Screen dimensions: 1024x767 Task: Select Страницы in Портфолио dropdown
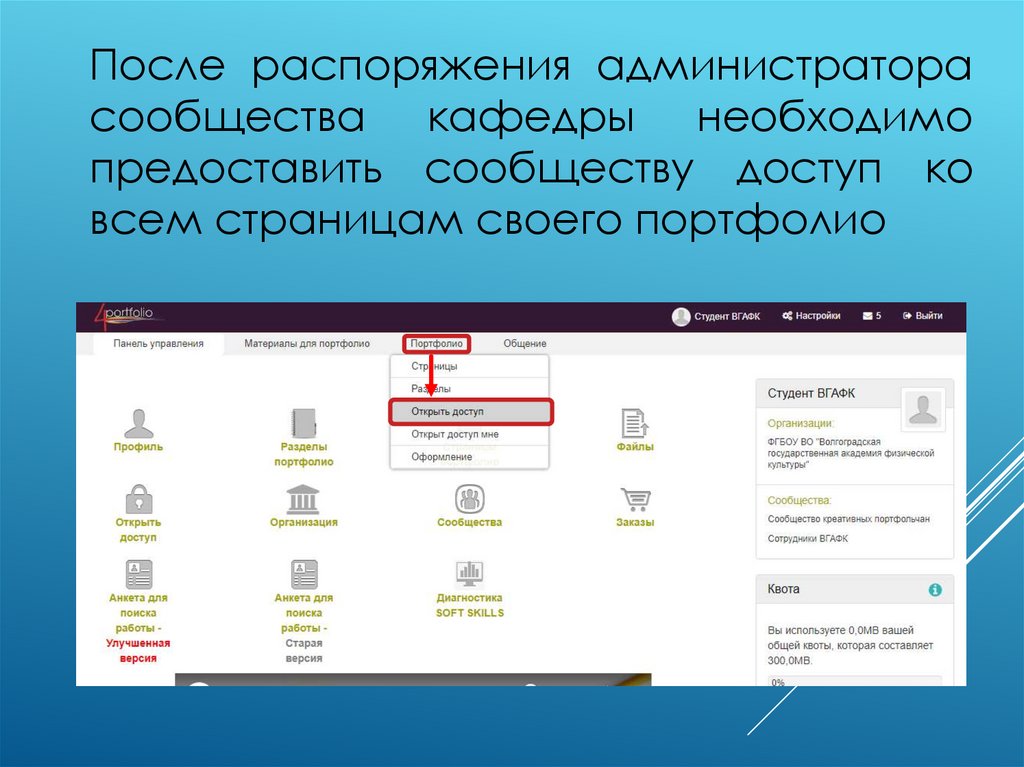469,367
